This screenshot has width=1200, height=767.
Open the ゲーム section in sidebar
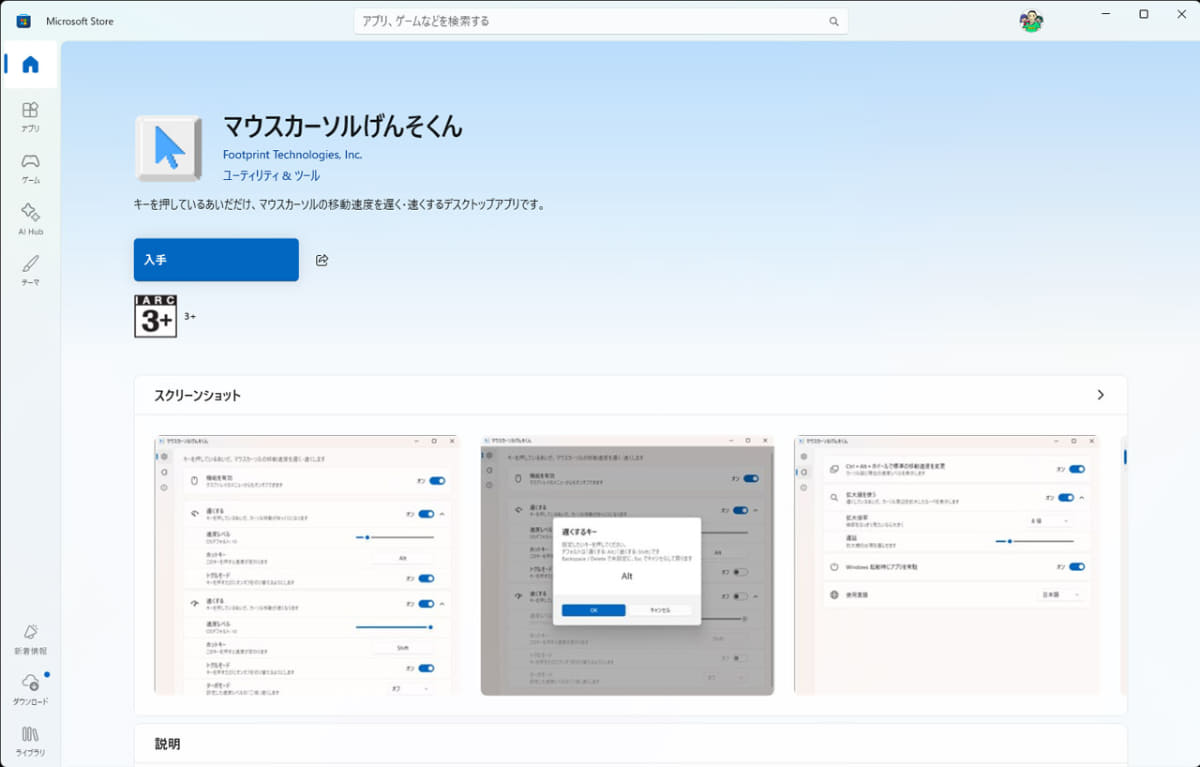coord(30,167)
